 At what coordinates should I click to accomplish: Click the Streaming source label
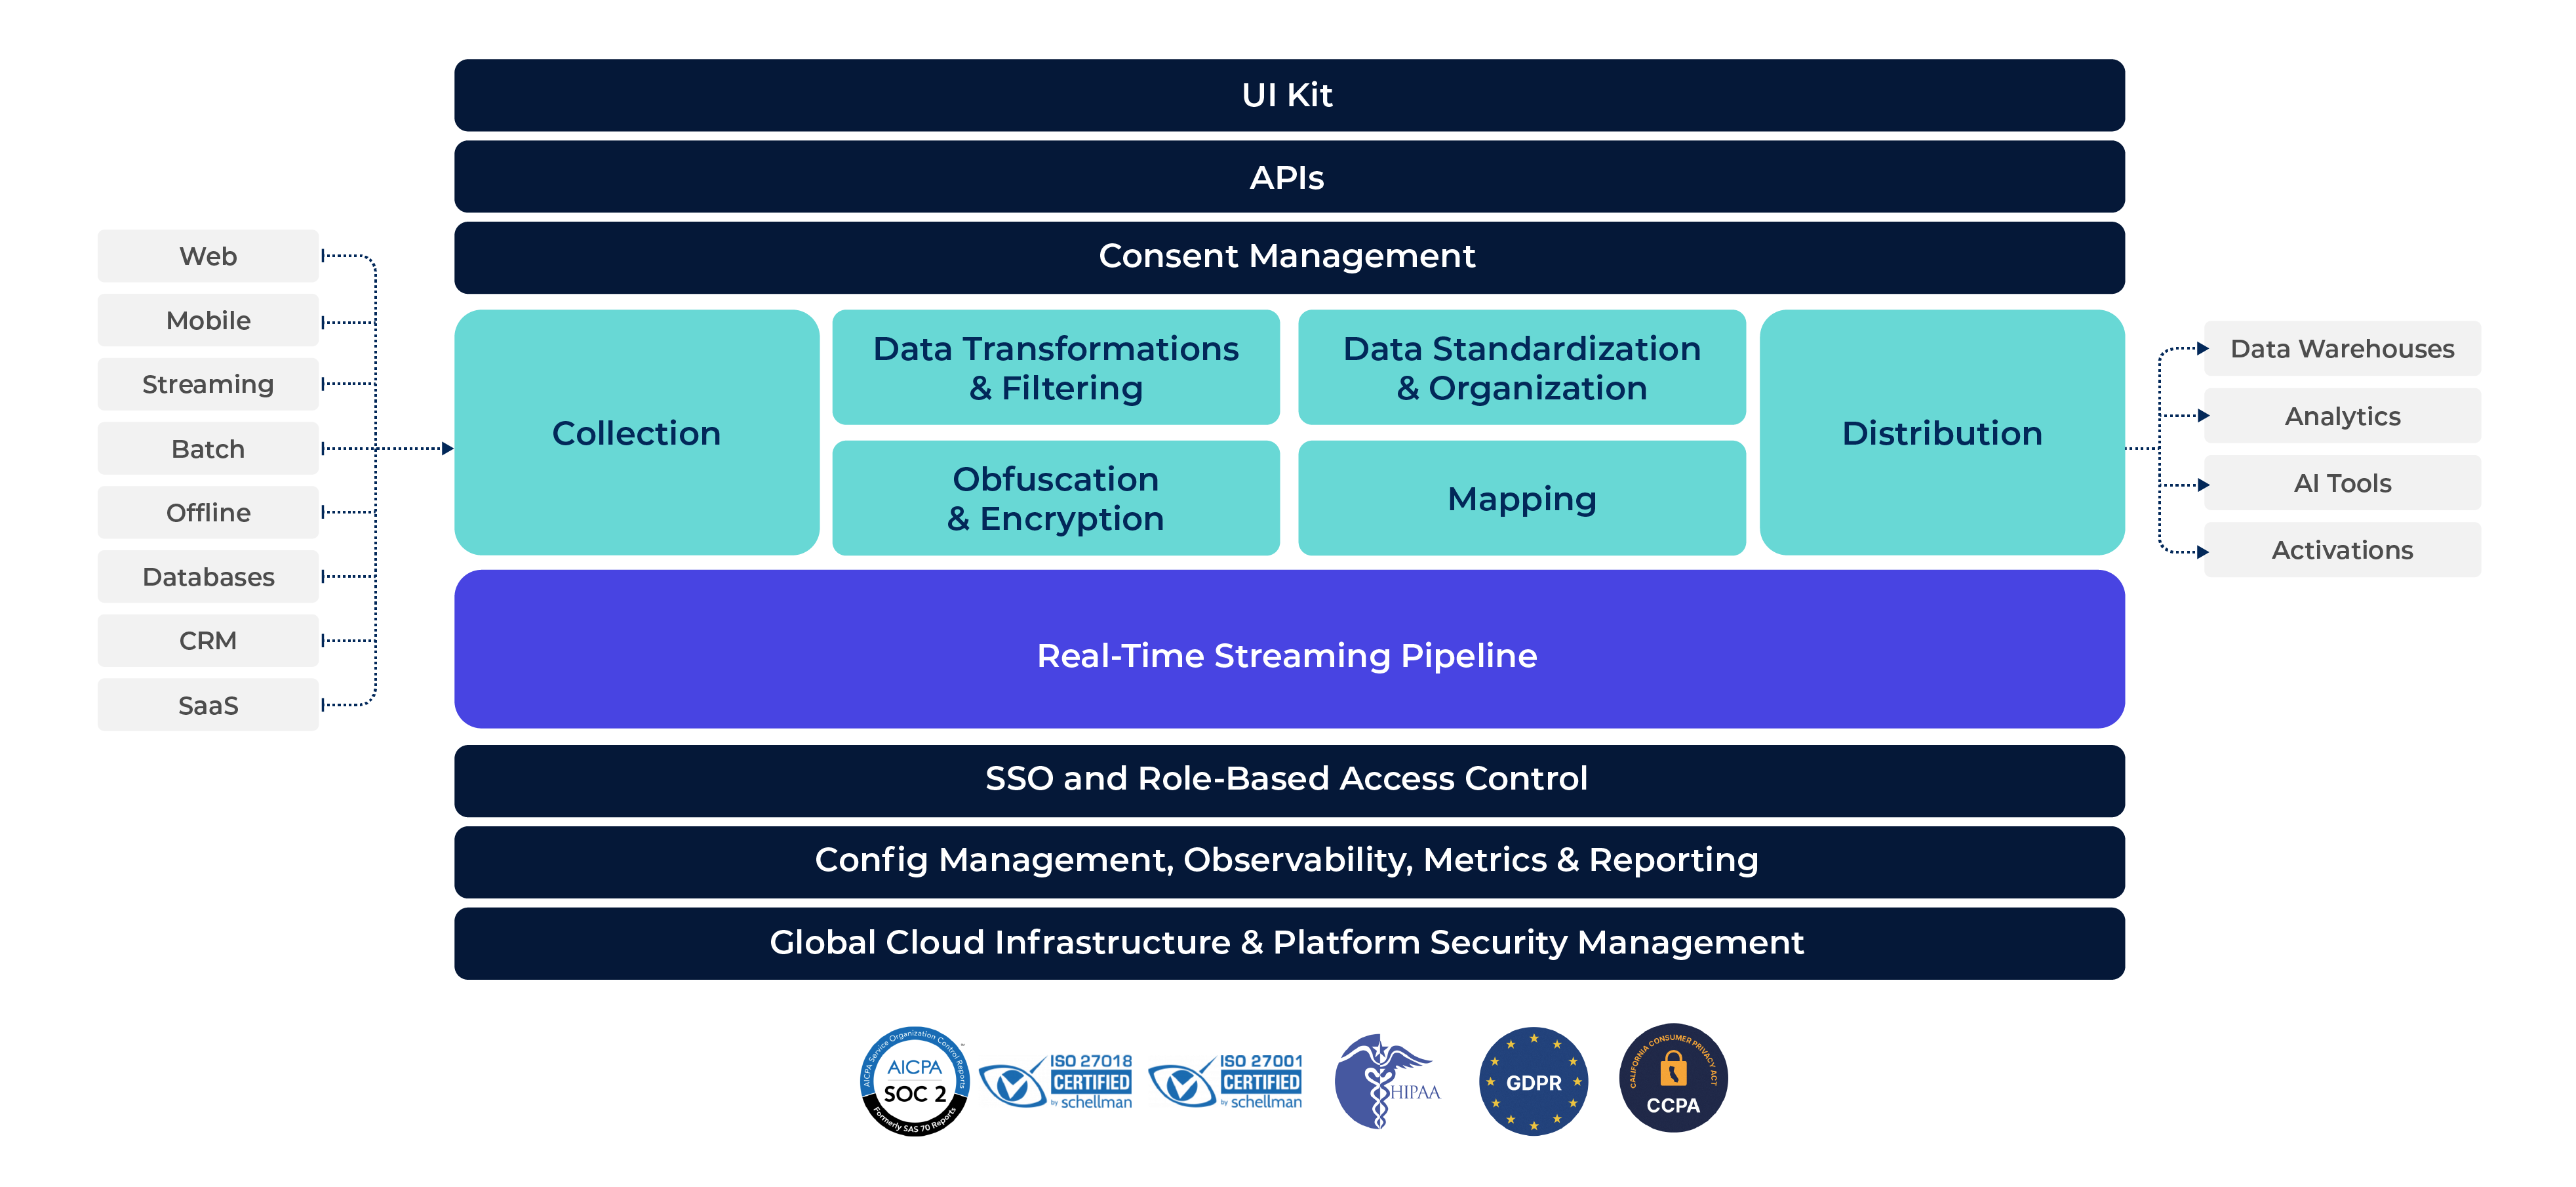coord(207,384)
